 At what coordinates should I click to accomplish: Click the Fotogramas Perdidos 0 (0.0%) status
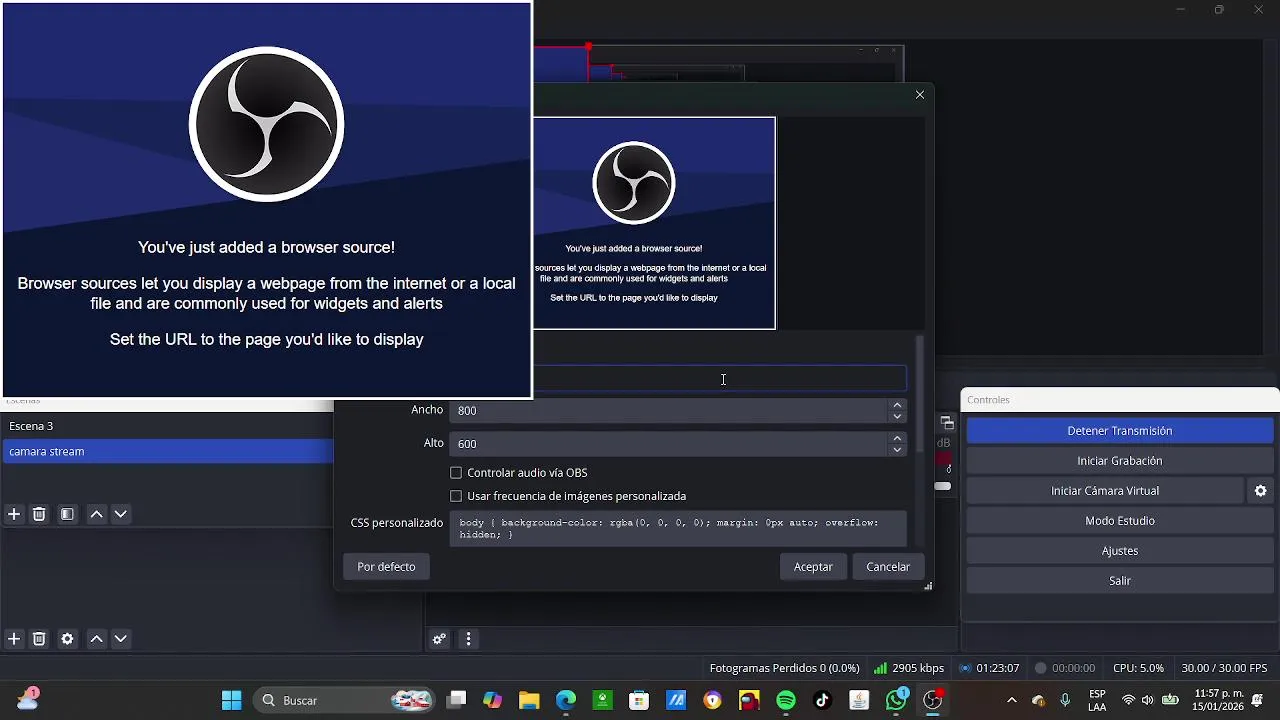coord(784,668)
